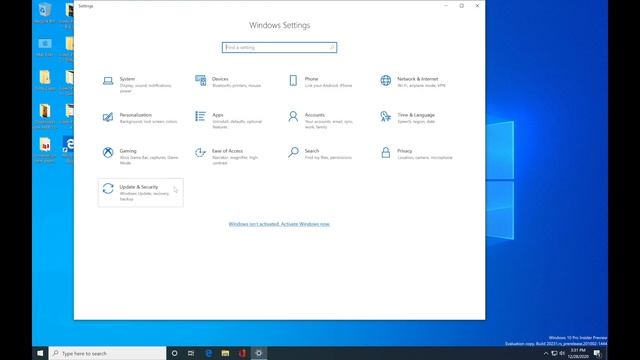Viewport: 640px width, 360px height.
Task: Click the Settings gear on the taskbar
Action: point(259,353)
